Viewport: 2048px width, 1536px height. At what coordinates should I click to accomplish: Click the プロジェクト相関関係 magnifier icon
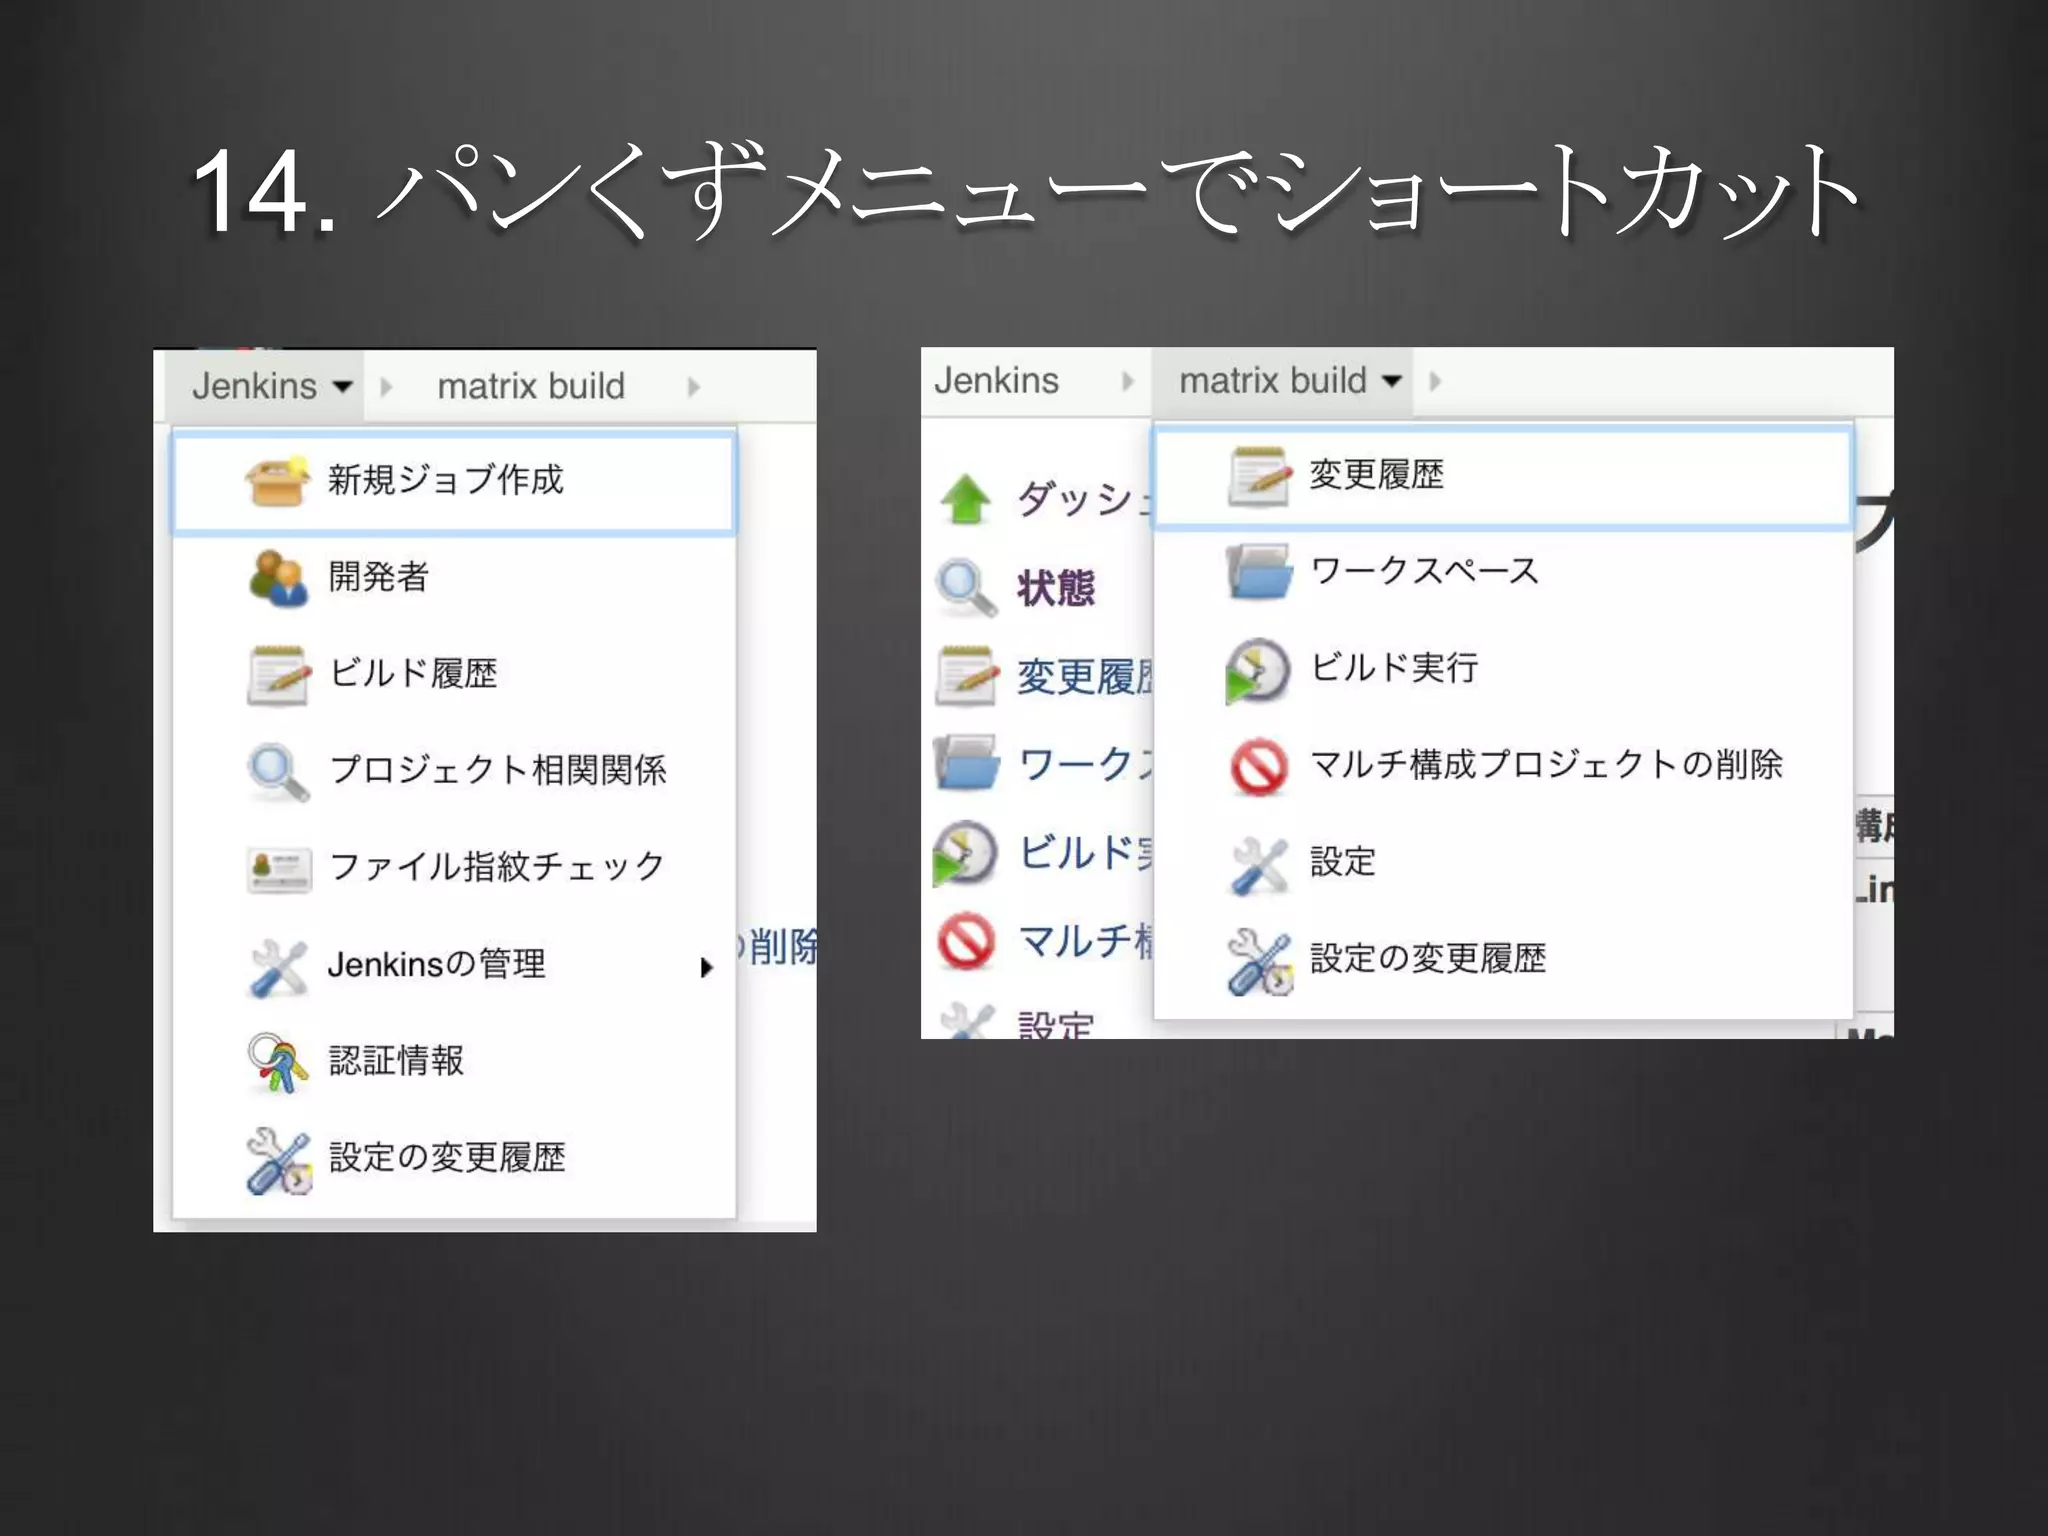pyautogui.click(x=277, y=771)
